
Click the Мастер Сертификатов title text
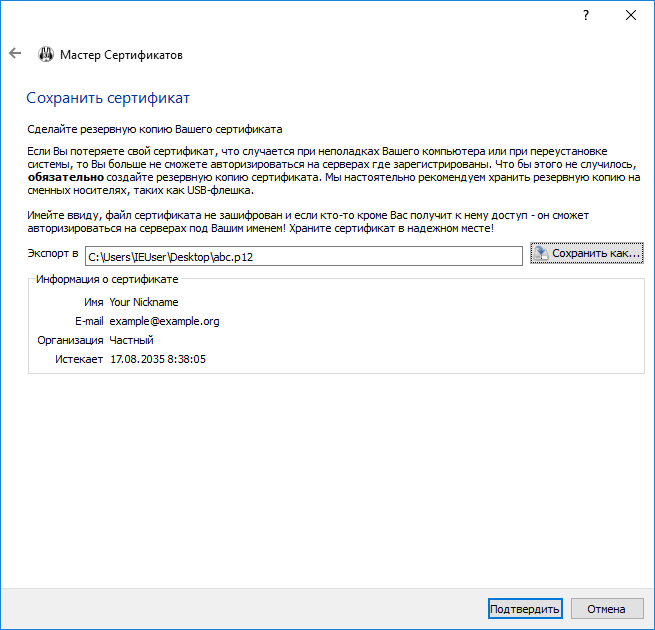tap(121, 55)
